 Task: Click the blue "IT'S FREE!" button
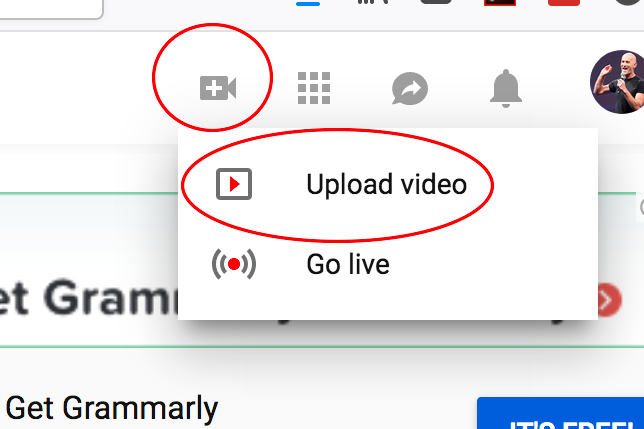coord(561,413)
